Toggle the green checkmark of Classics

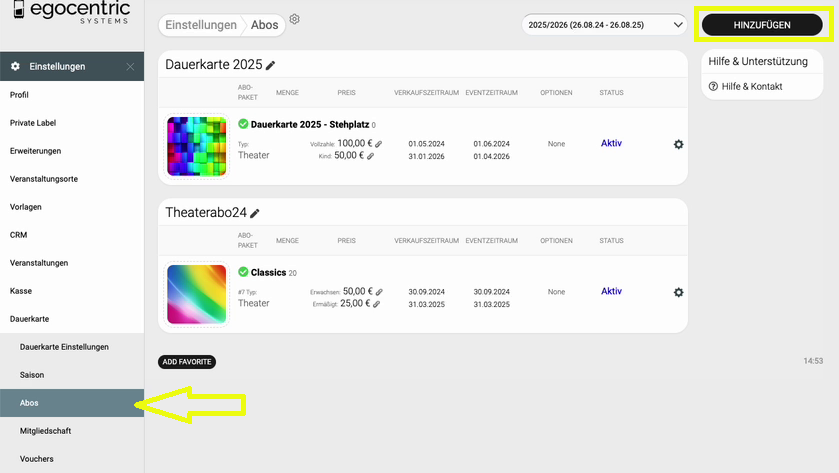pyautogui.click(x=243, y=272)
